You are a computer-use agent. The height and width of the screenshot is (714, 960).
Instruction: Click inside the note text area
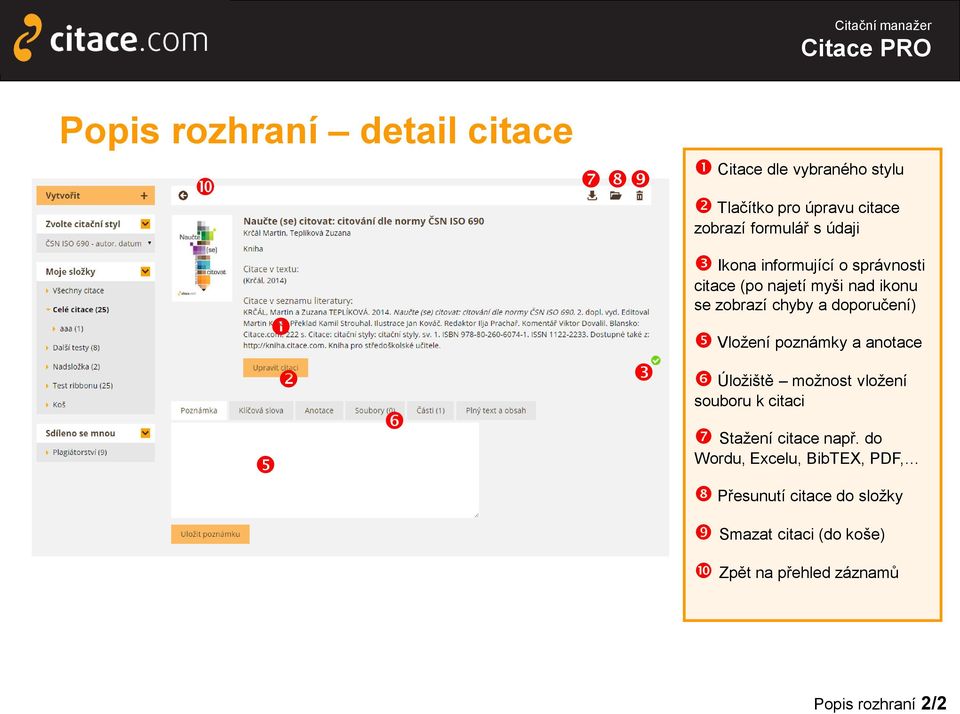[x=325, y=470]
